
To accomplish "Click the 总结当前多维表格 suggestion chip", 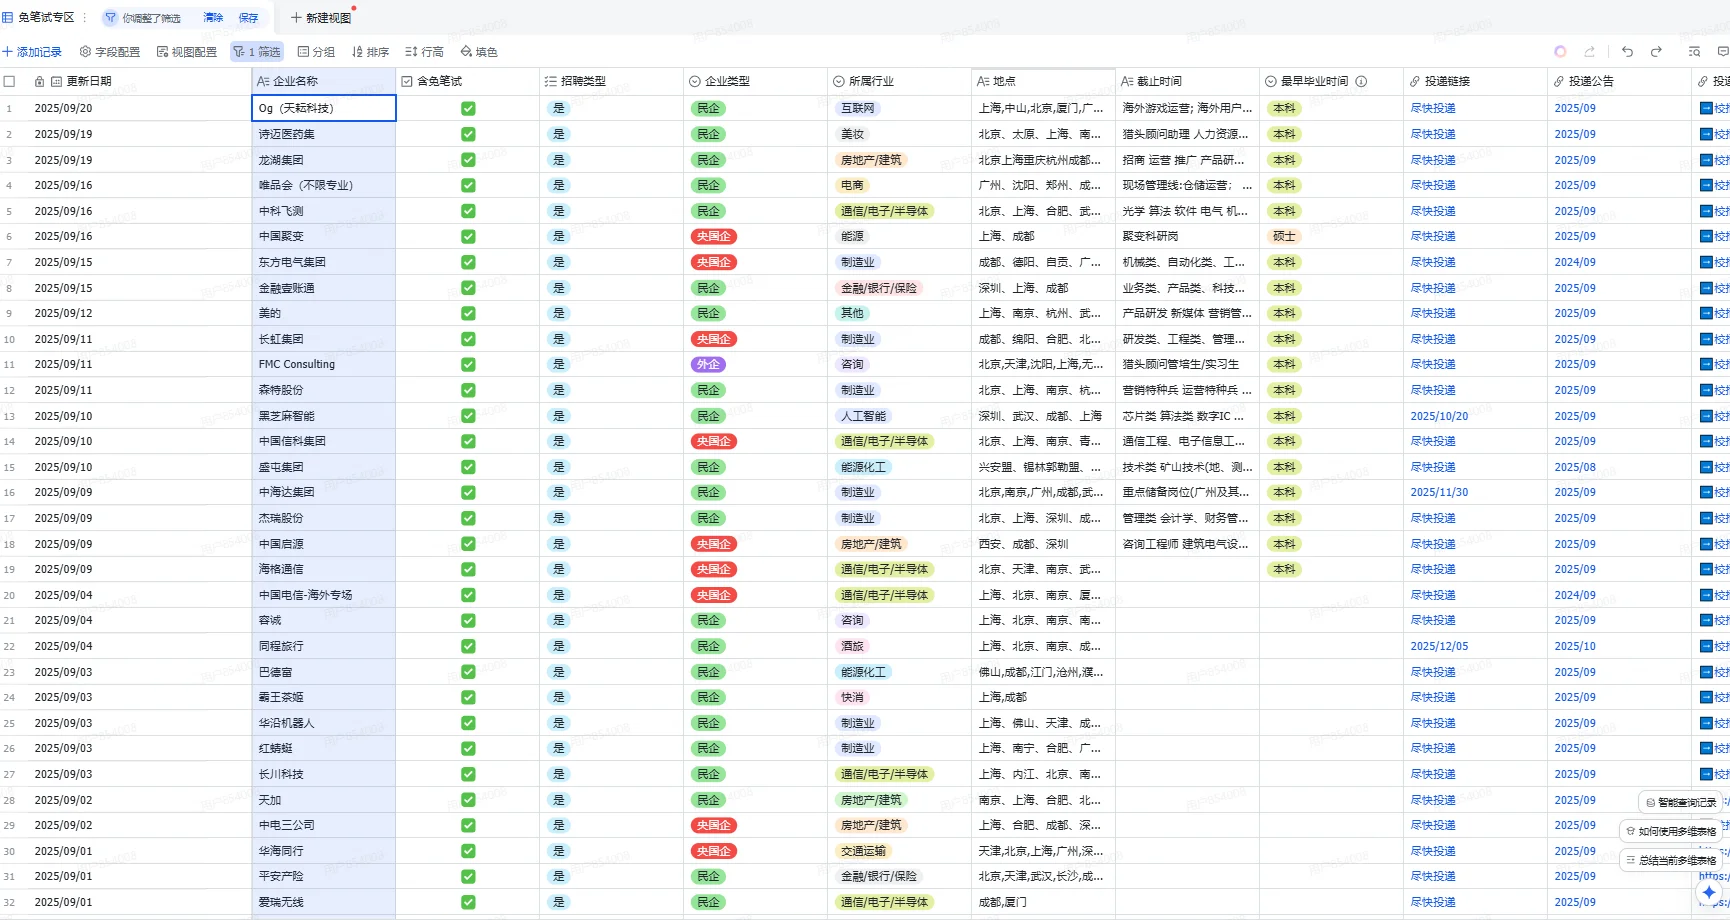I will [x=1670, y=860].
